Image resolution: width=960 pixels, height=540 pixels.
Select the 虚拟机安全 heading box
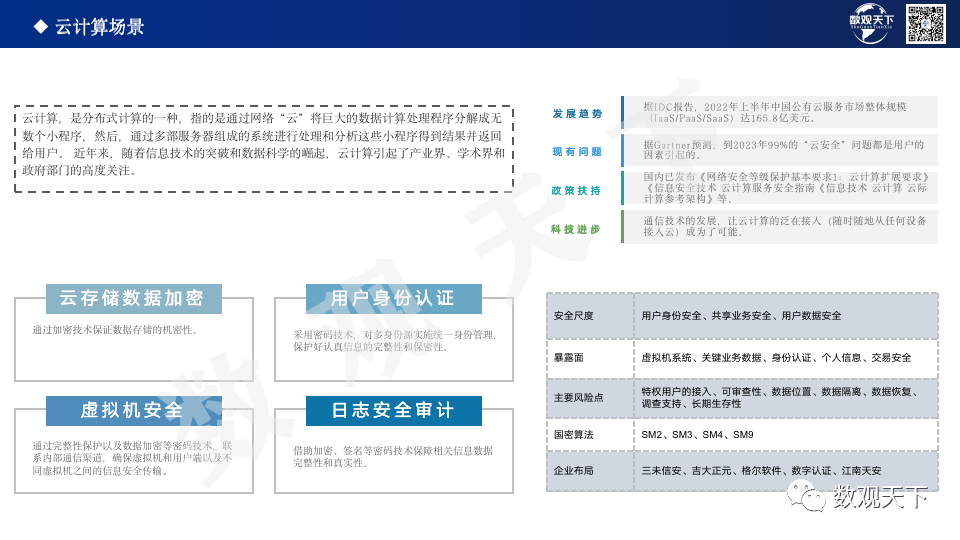click(x=133, y=411)
